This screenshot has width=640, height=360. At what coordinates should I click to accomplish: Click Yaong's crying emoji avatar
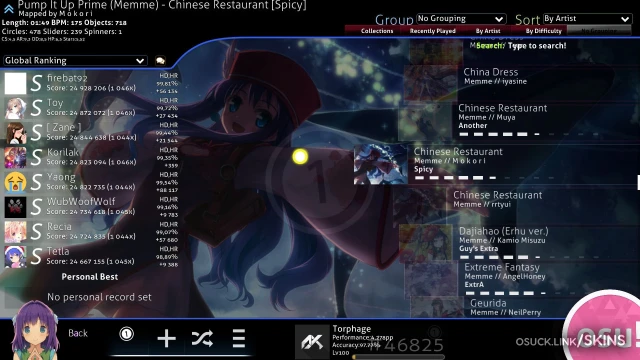pos(16,182)
